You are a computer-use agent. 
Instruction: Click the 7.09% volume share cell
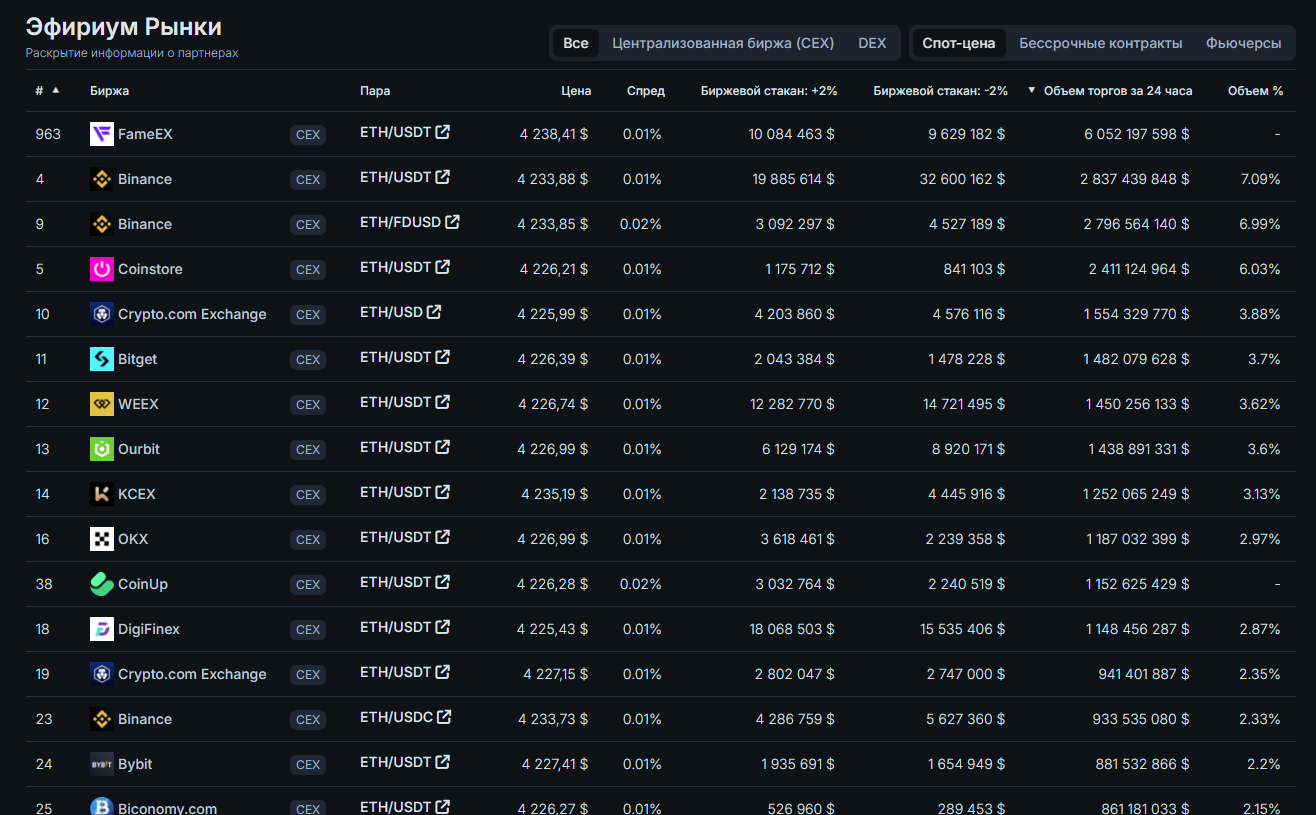(1260, 179)
